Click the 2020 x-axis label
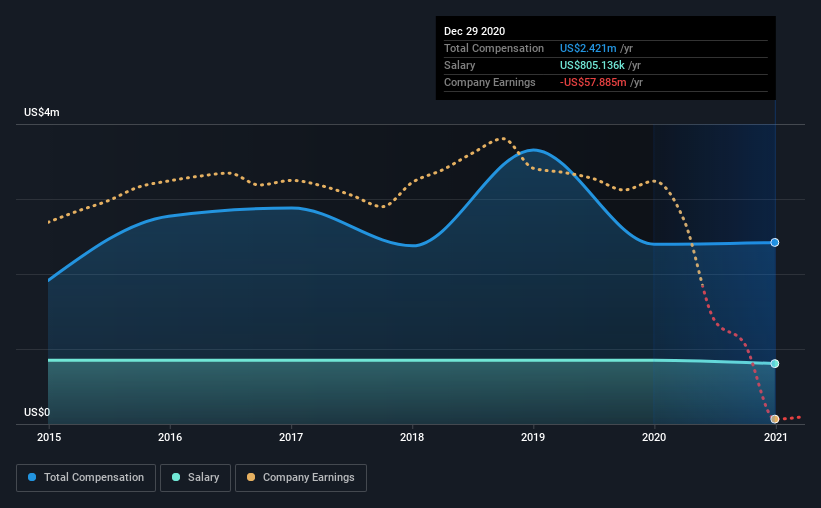Screen dimensions: 821x508 click(x=654, y=437)
